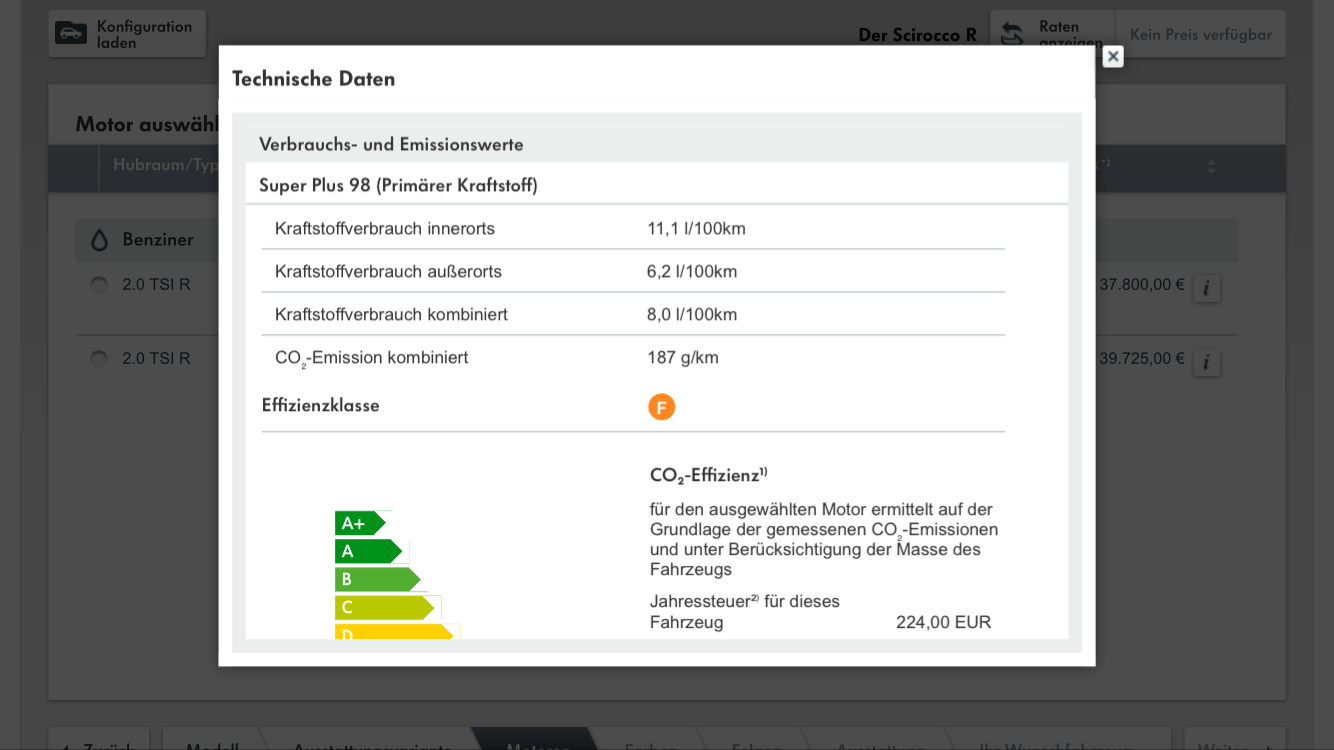Click Super Plus 98 (Primärer Kraftstoff) heading
1334x750 pixels.
pyautogui.click(x=398, y=185)
